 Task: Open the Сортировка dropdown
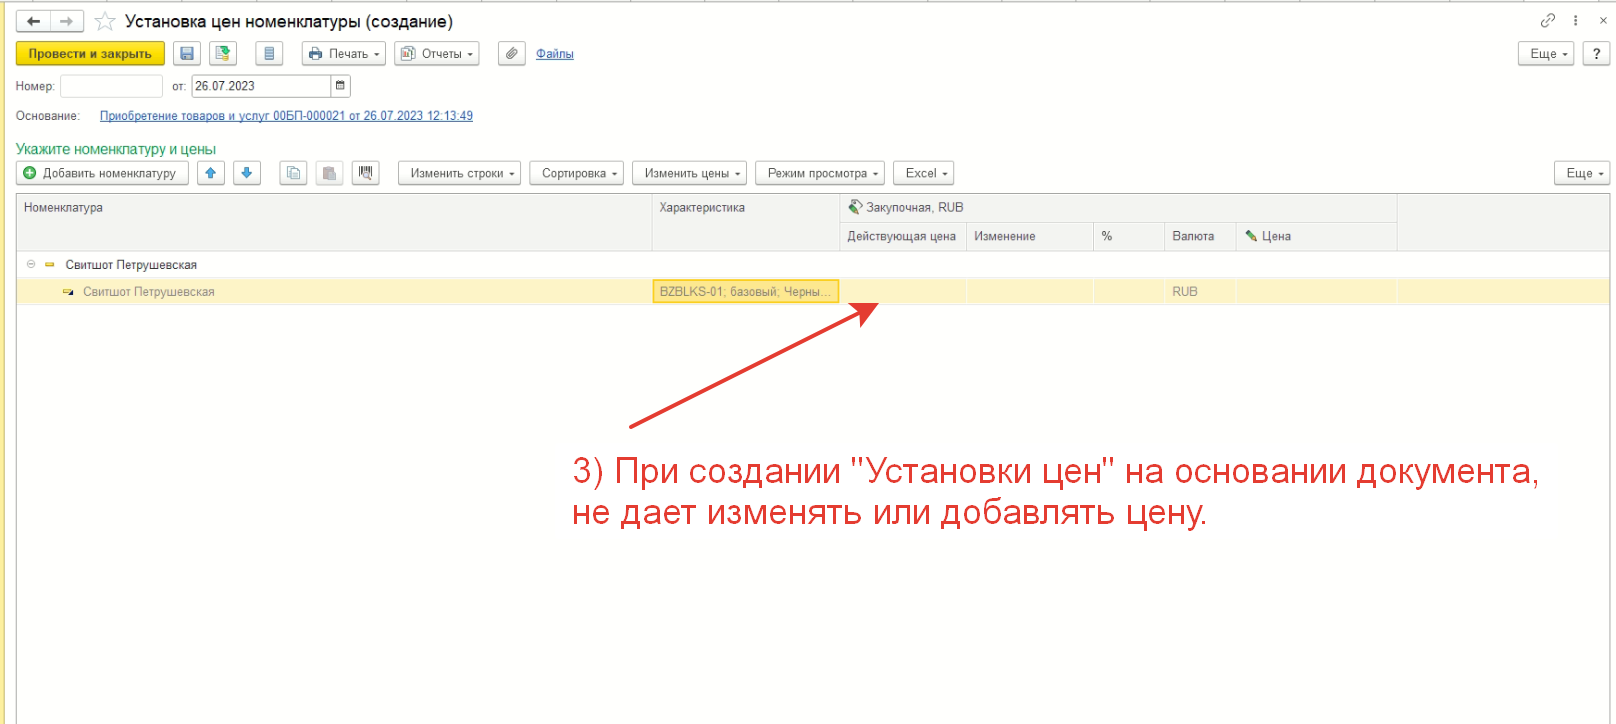coord(576,173)
